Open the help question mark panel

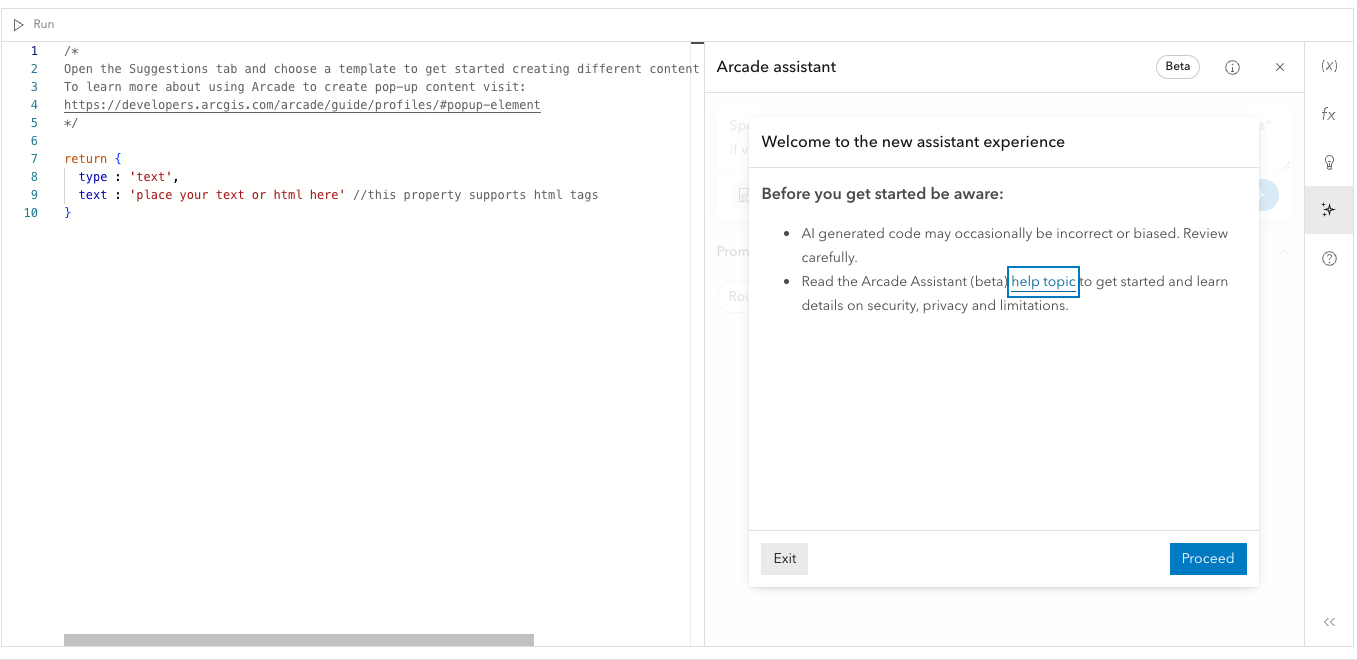click(1329, 258)
